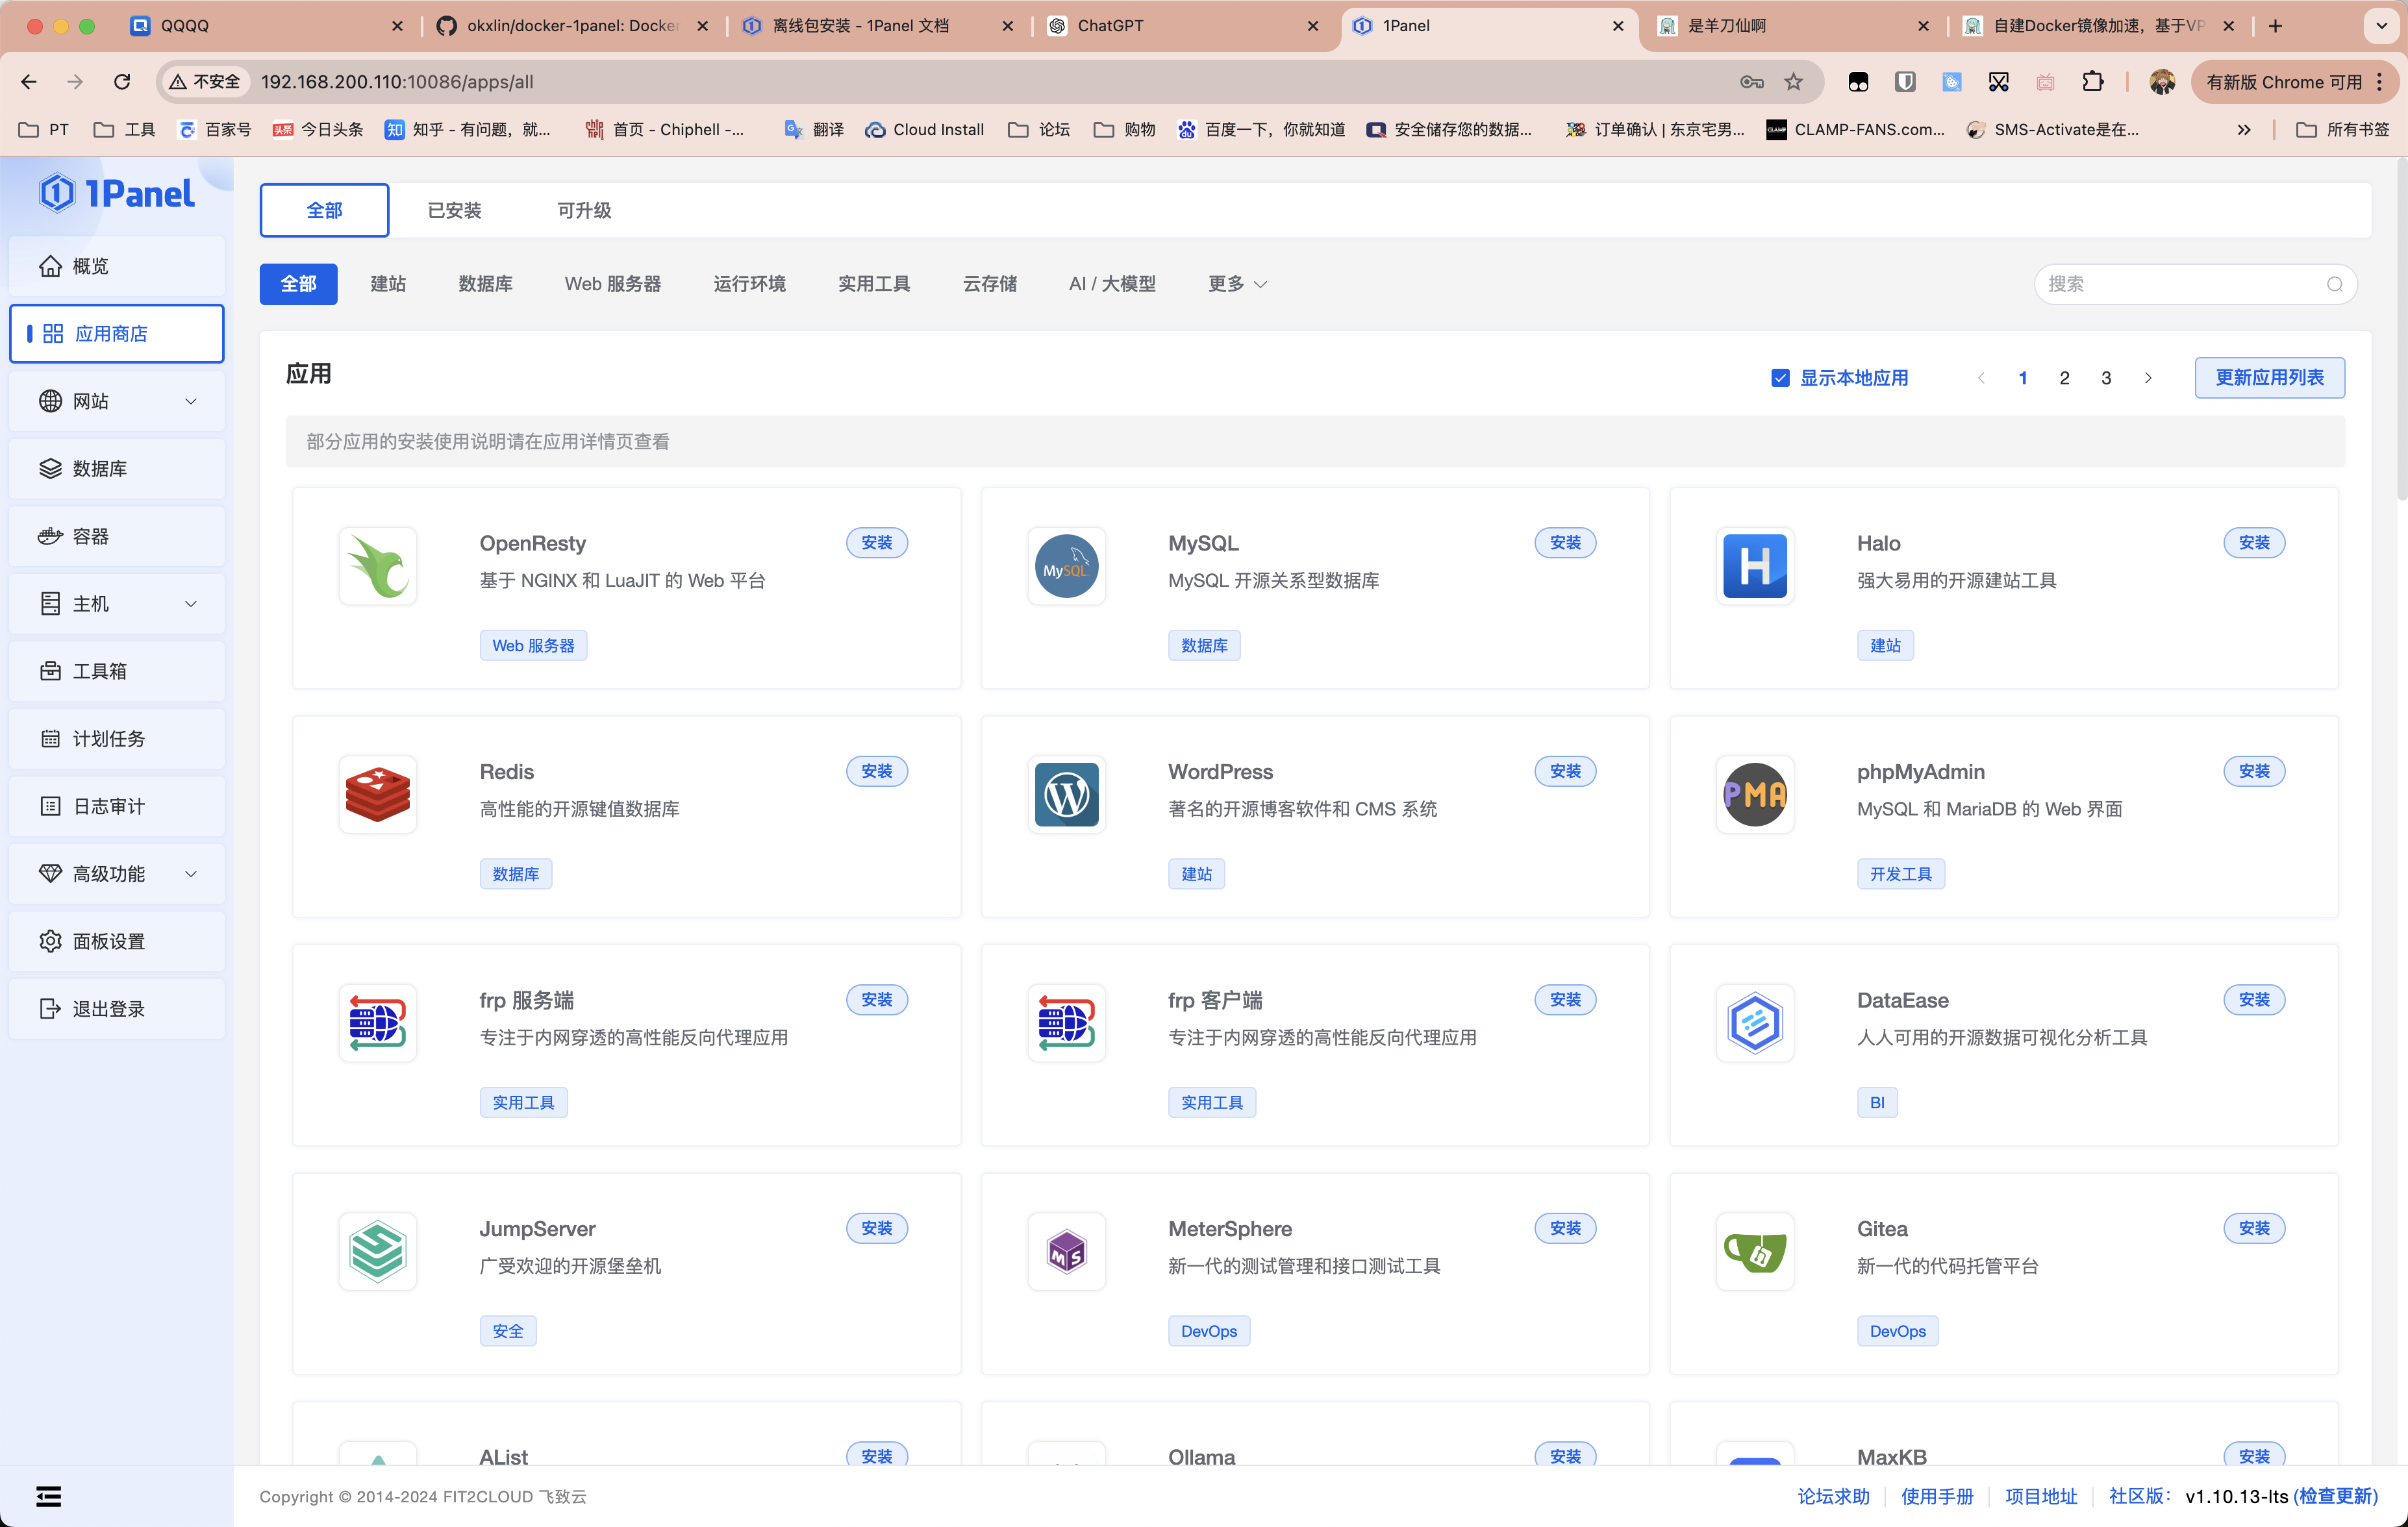Go to previous page of apps
This screenshot has width=2408, height=1527.
(x=1981, y=378)
